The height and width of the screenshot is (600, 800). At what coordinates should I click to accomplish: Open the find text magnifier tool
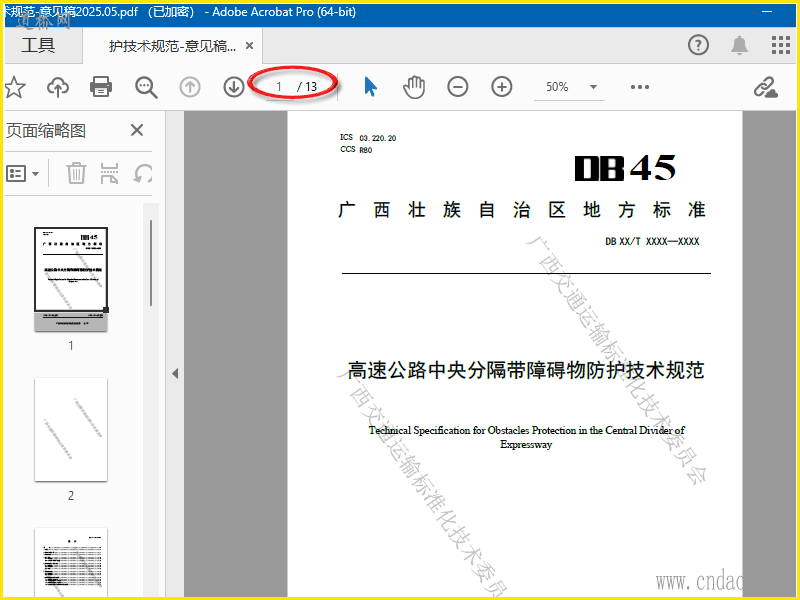coord(146,87)
